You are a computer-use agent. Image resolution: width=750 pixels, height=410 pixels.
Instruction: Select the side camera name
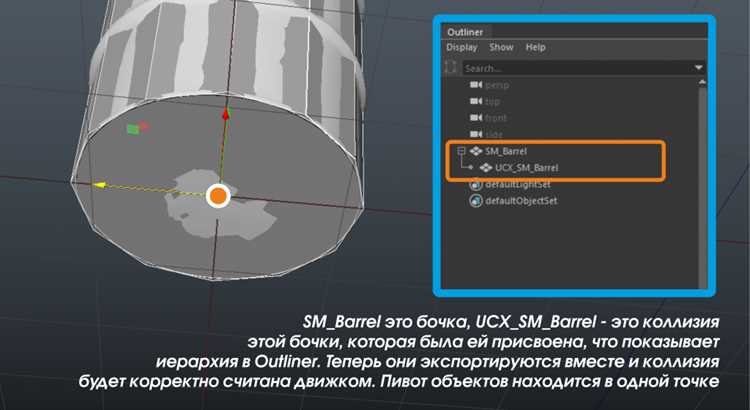(x=494, y=134)
